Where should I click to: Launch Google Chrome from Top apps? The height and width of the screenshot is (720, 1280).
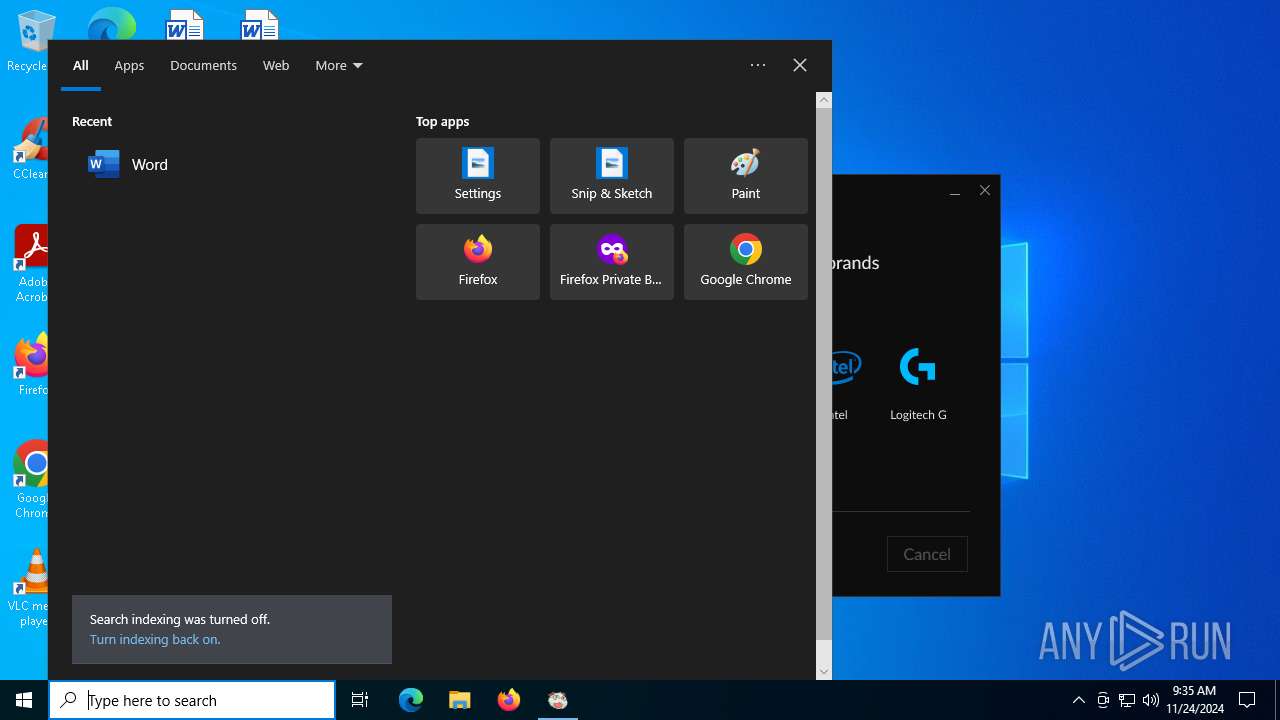coord(746,262)
